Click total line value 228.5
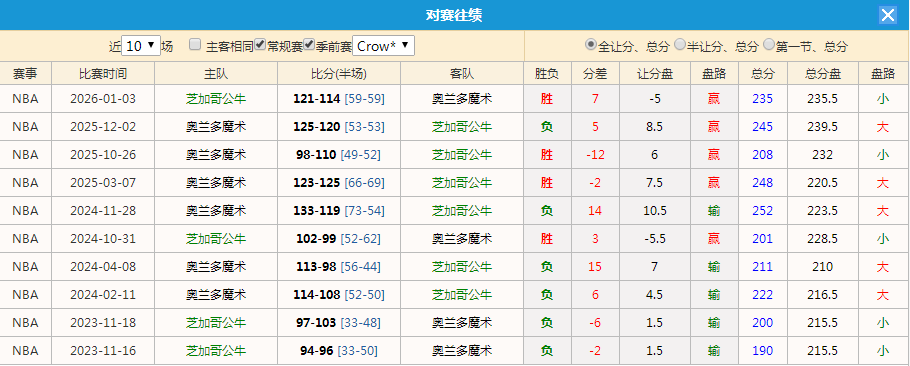The width and height of the screenshot is (910, 366). coord(822,238)
